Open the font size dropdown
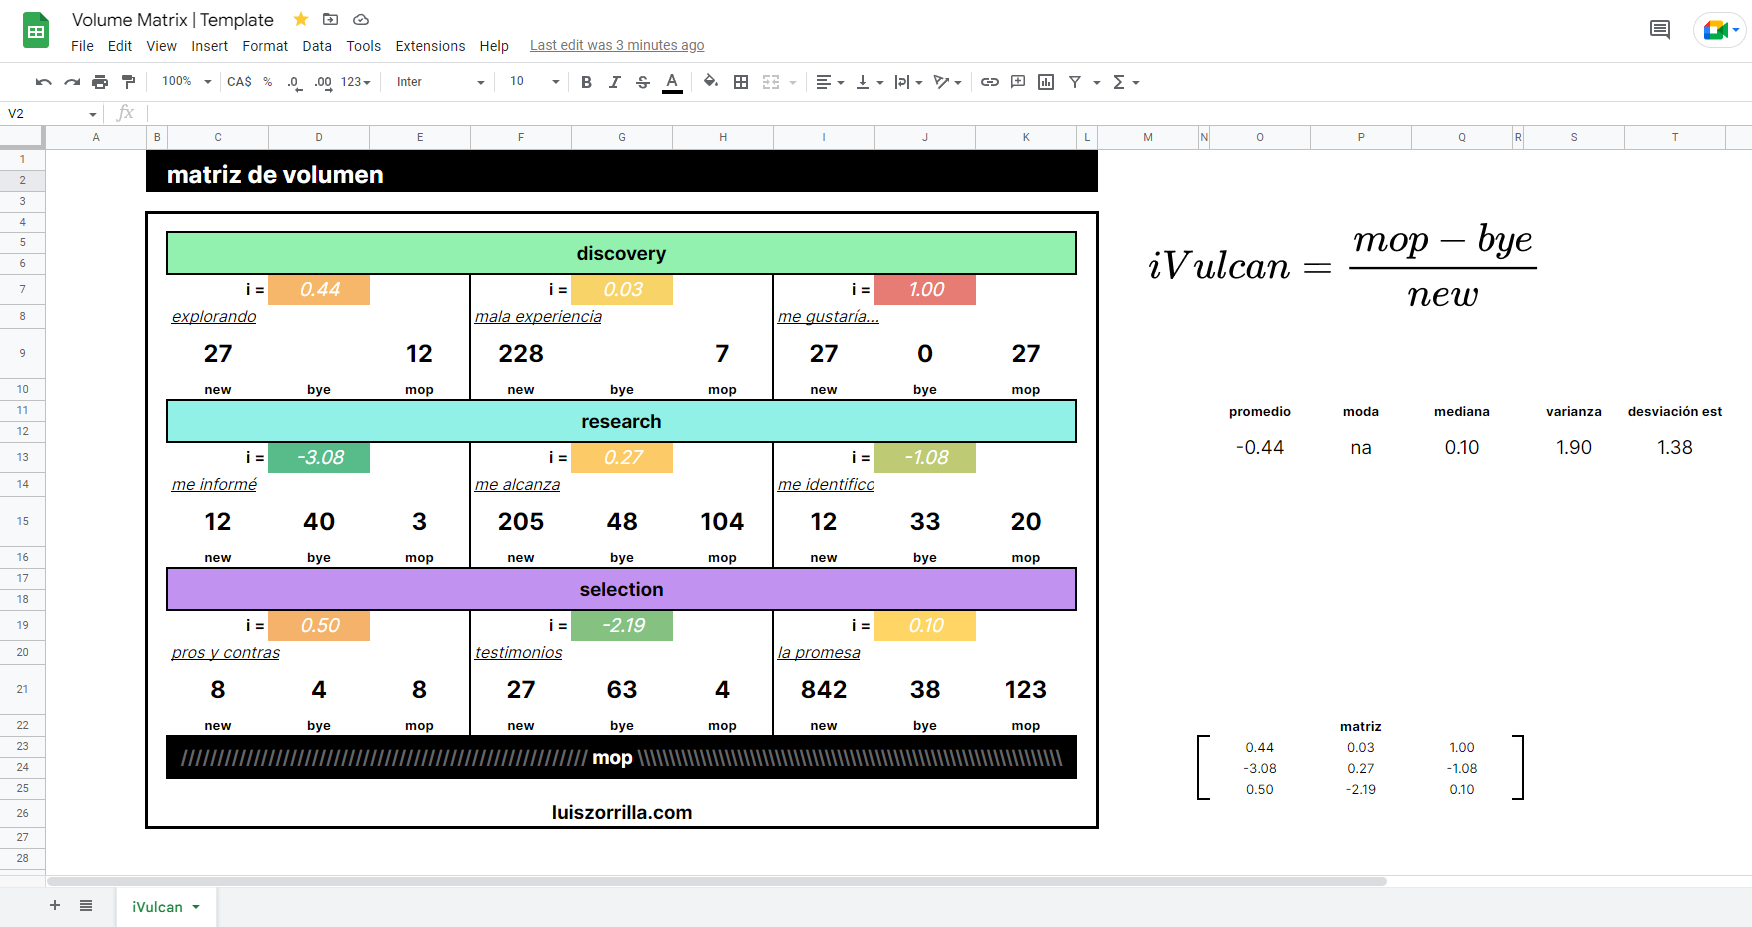This screenshot has height=927, width=1752. pyautogui.click(x=532, y=82)
